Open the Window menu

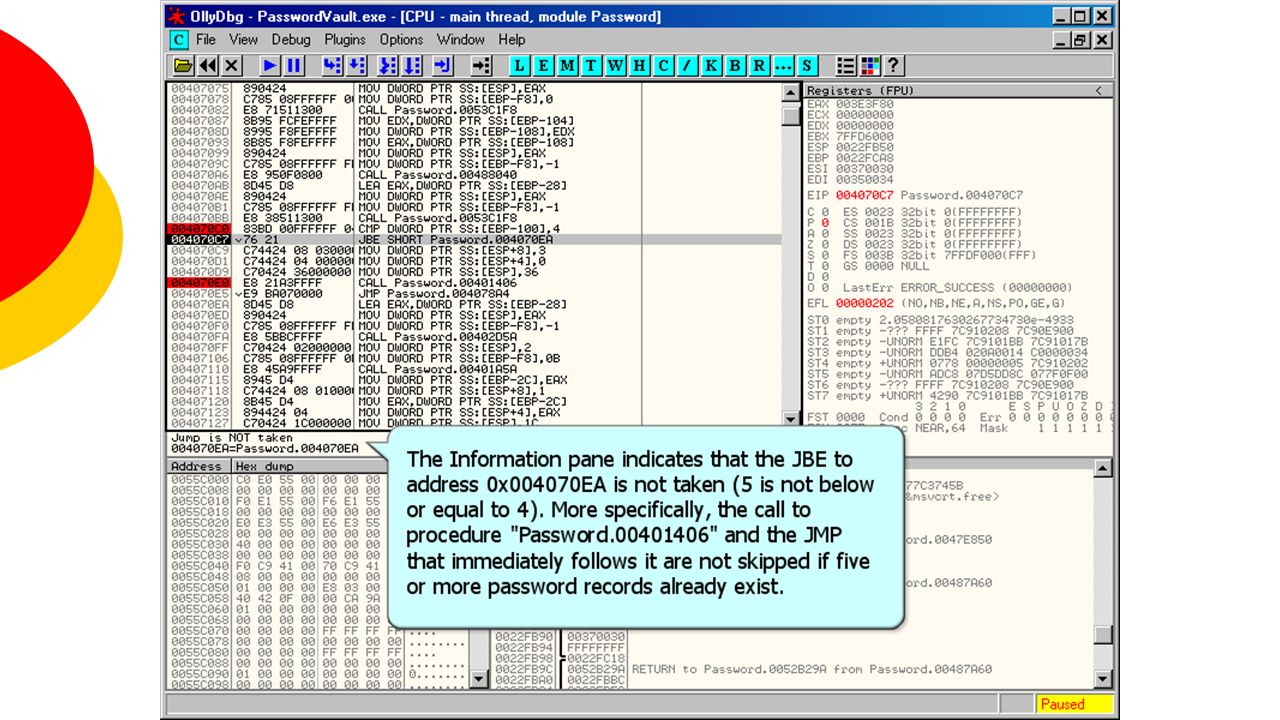click(x=461, y=40)
